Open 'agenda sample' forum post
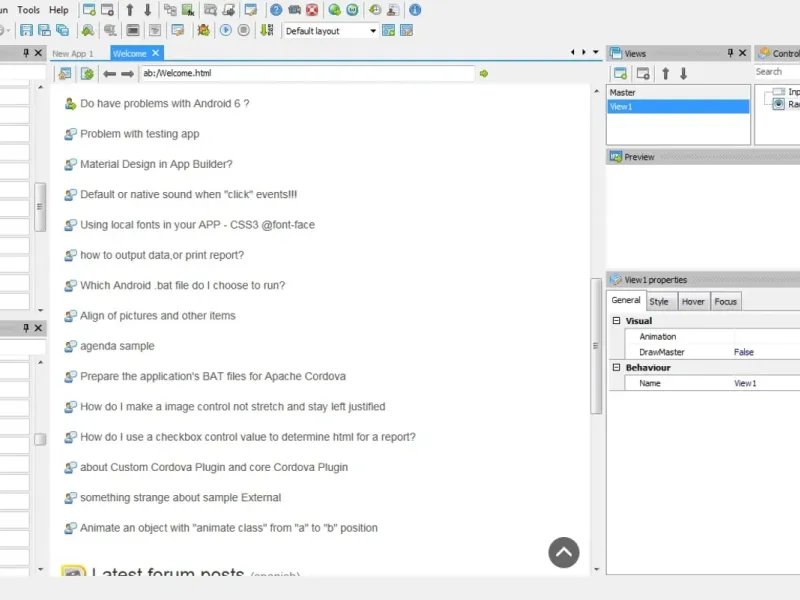 [x=117, y=346]
